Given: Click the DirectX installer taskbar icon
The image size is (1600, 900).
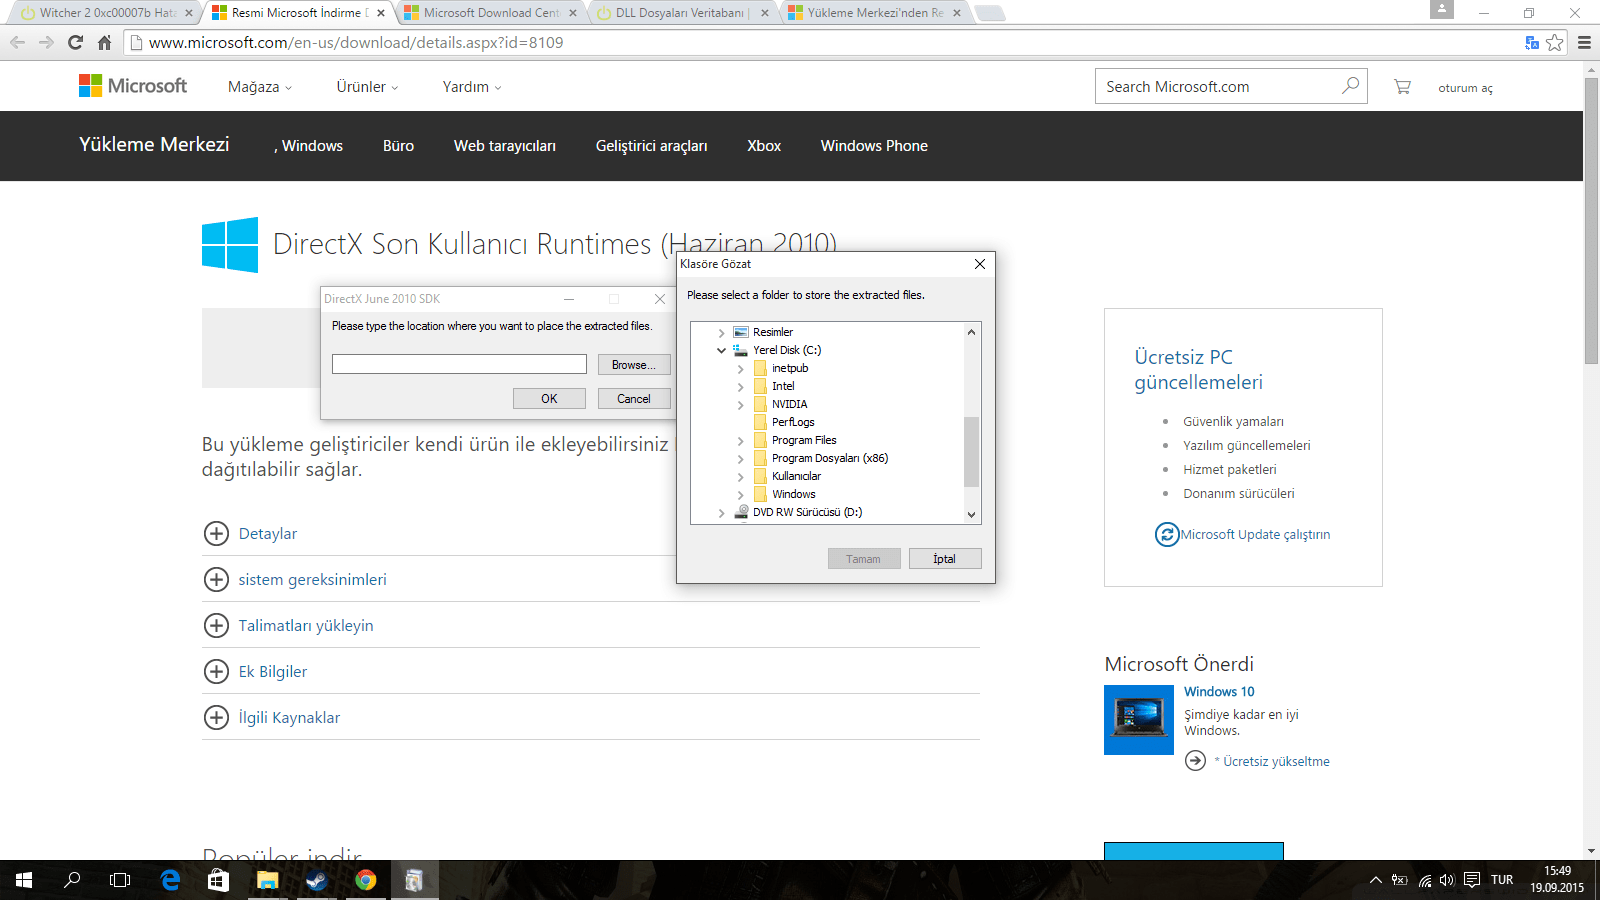Looking at the screenshot, I should [414, 880].
